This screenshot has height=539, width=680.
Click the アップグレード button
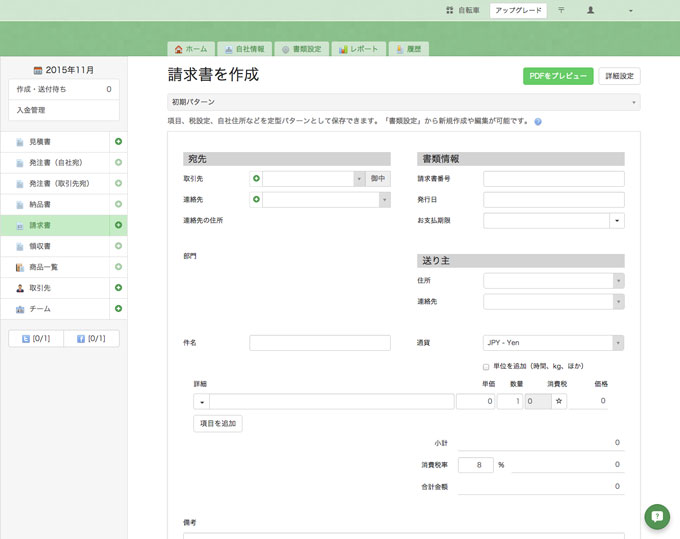click(518, 10)
